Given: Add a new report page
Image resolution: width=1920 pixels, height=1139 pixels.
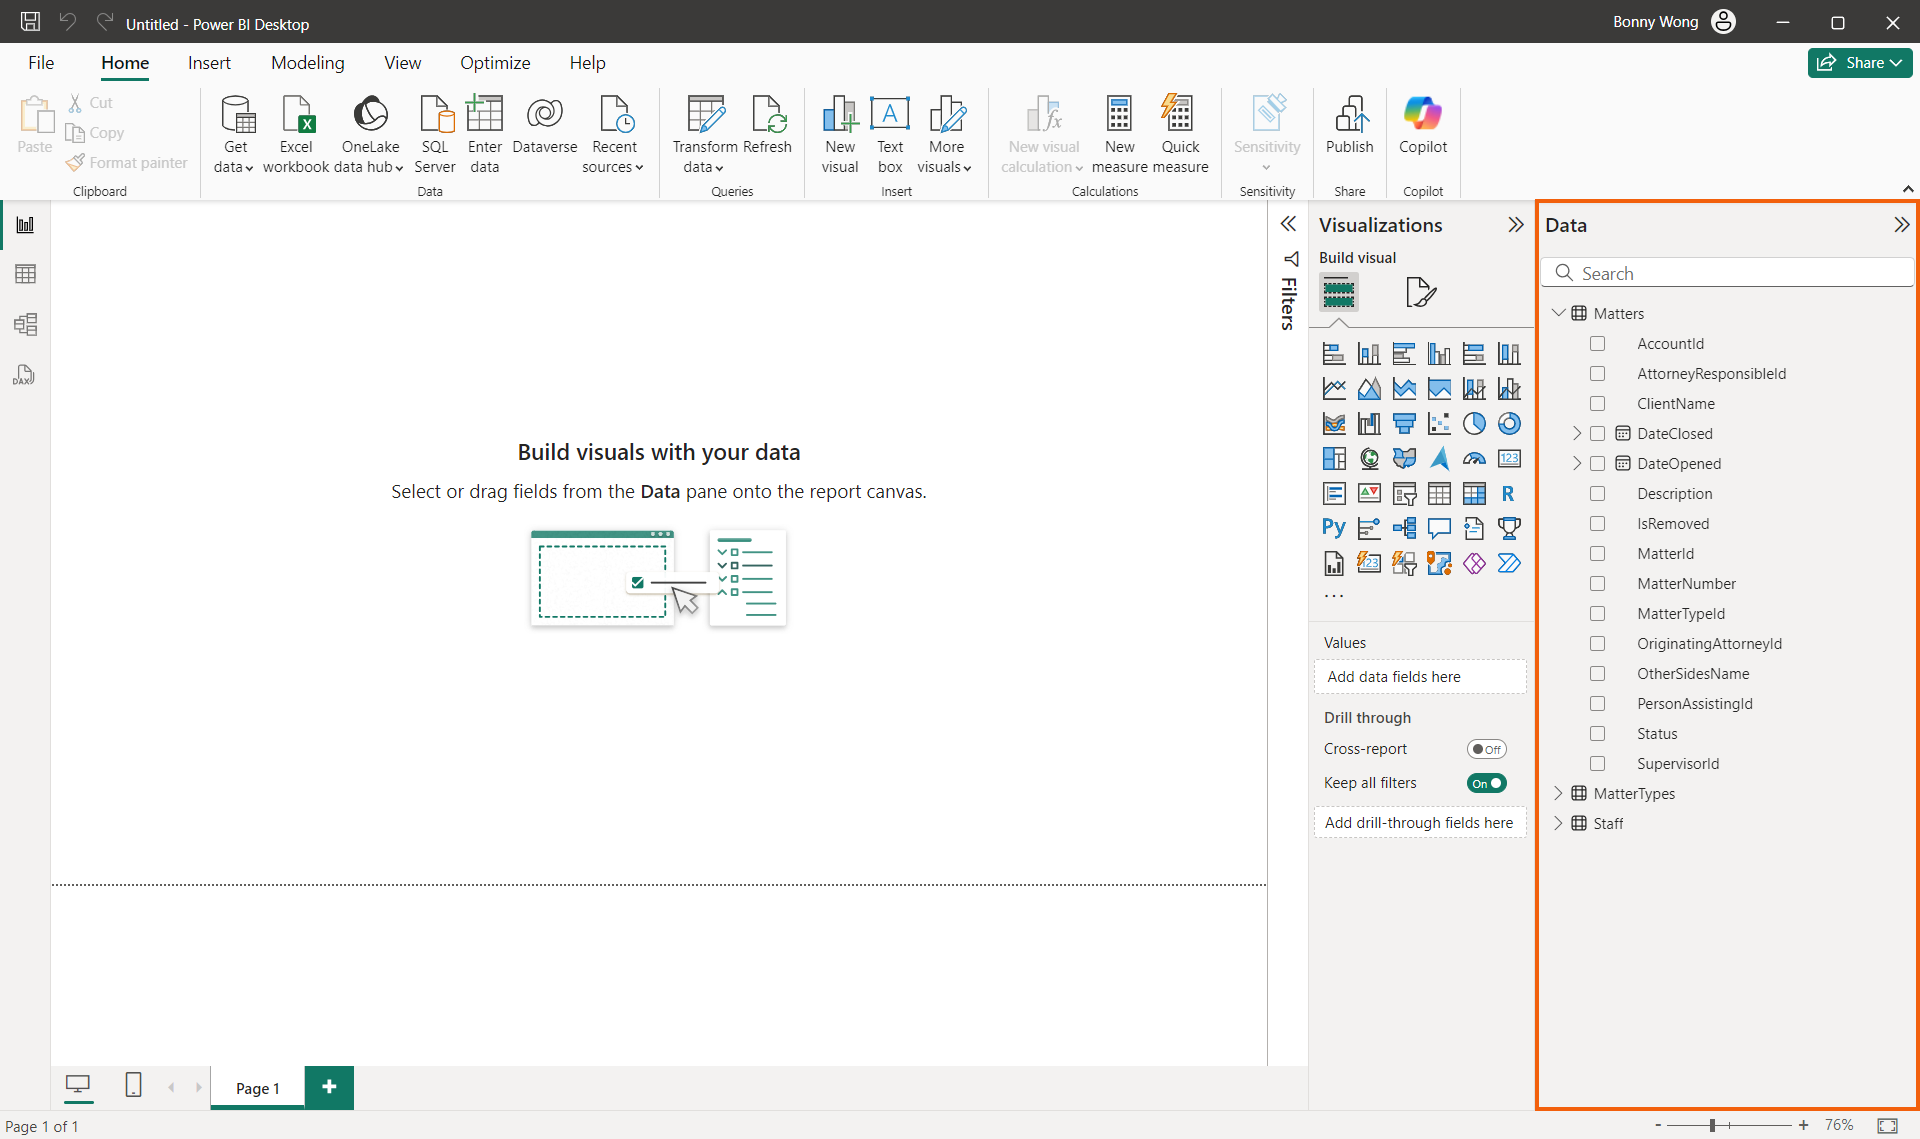Looking at the screenshot, I should click(x=329, y=1087).
